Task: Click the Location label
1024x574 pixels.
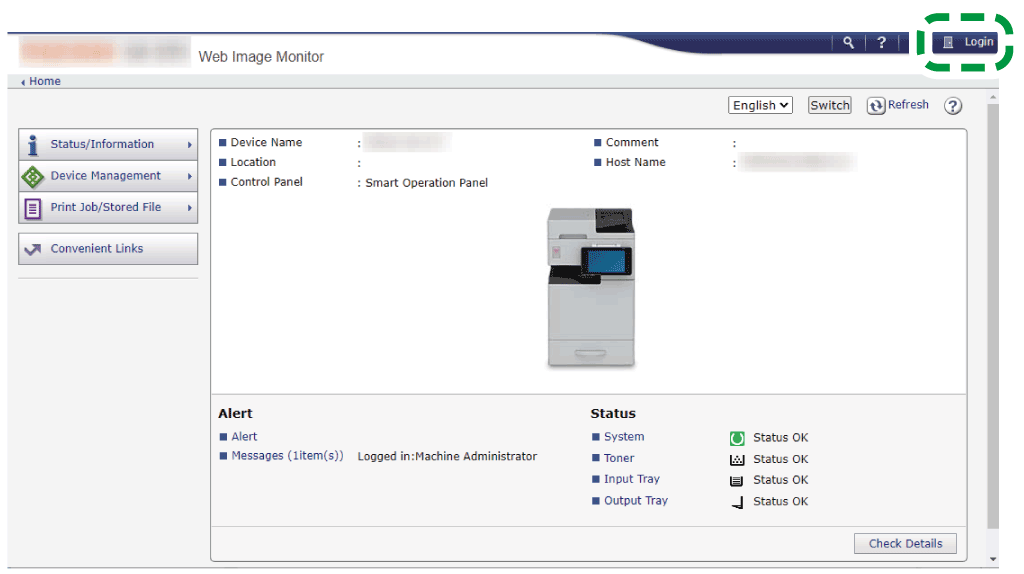Action: pos(253,162)
